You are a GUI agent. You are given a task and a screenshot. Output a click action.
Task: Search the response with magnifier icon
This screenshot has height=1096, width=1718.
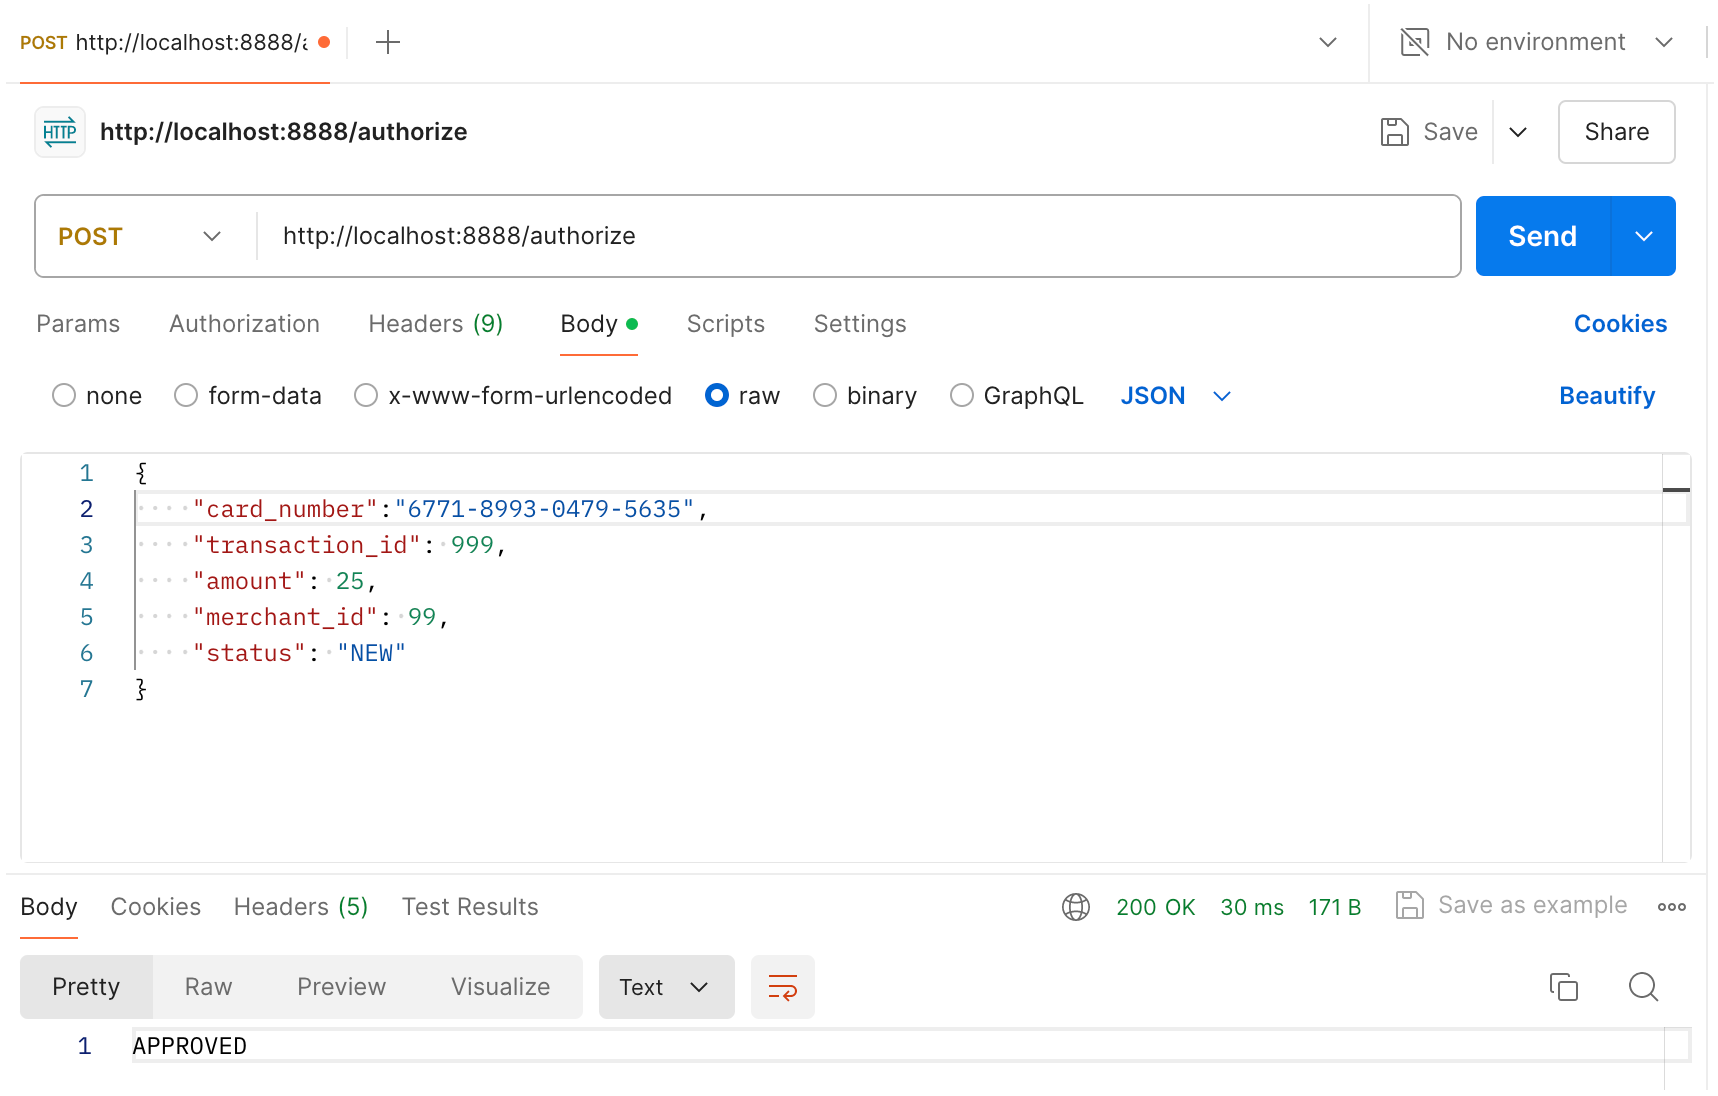(x=1643, y=987)
